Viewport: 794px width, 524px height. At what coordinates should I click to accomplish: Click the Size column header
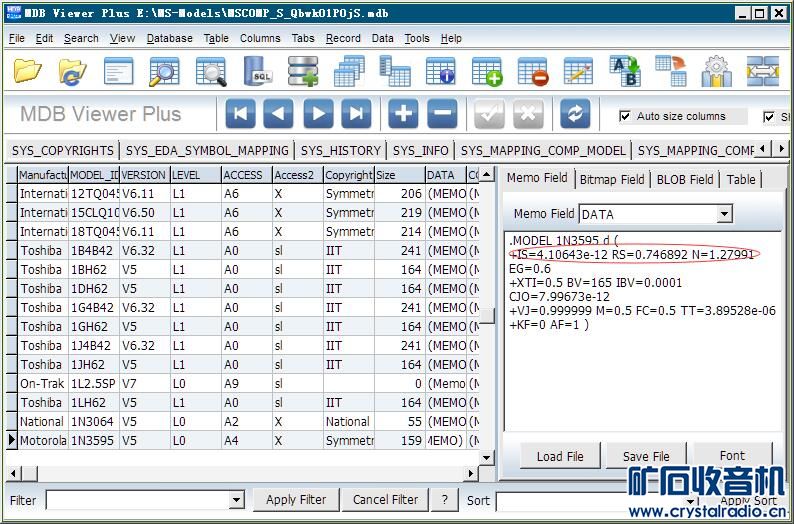tap(400, 175)
